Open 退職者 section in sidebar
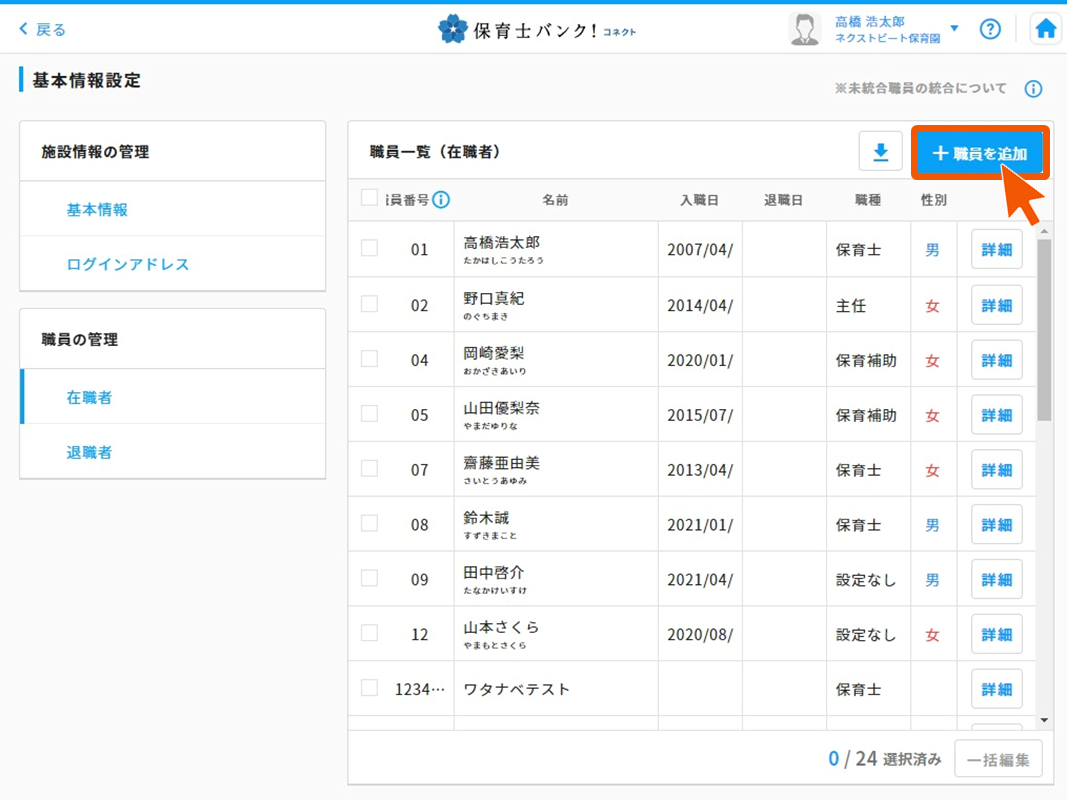 (89, 452)
